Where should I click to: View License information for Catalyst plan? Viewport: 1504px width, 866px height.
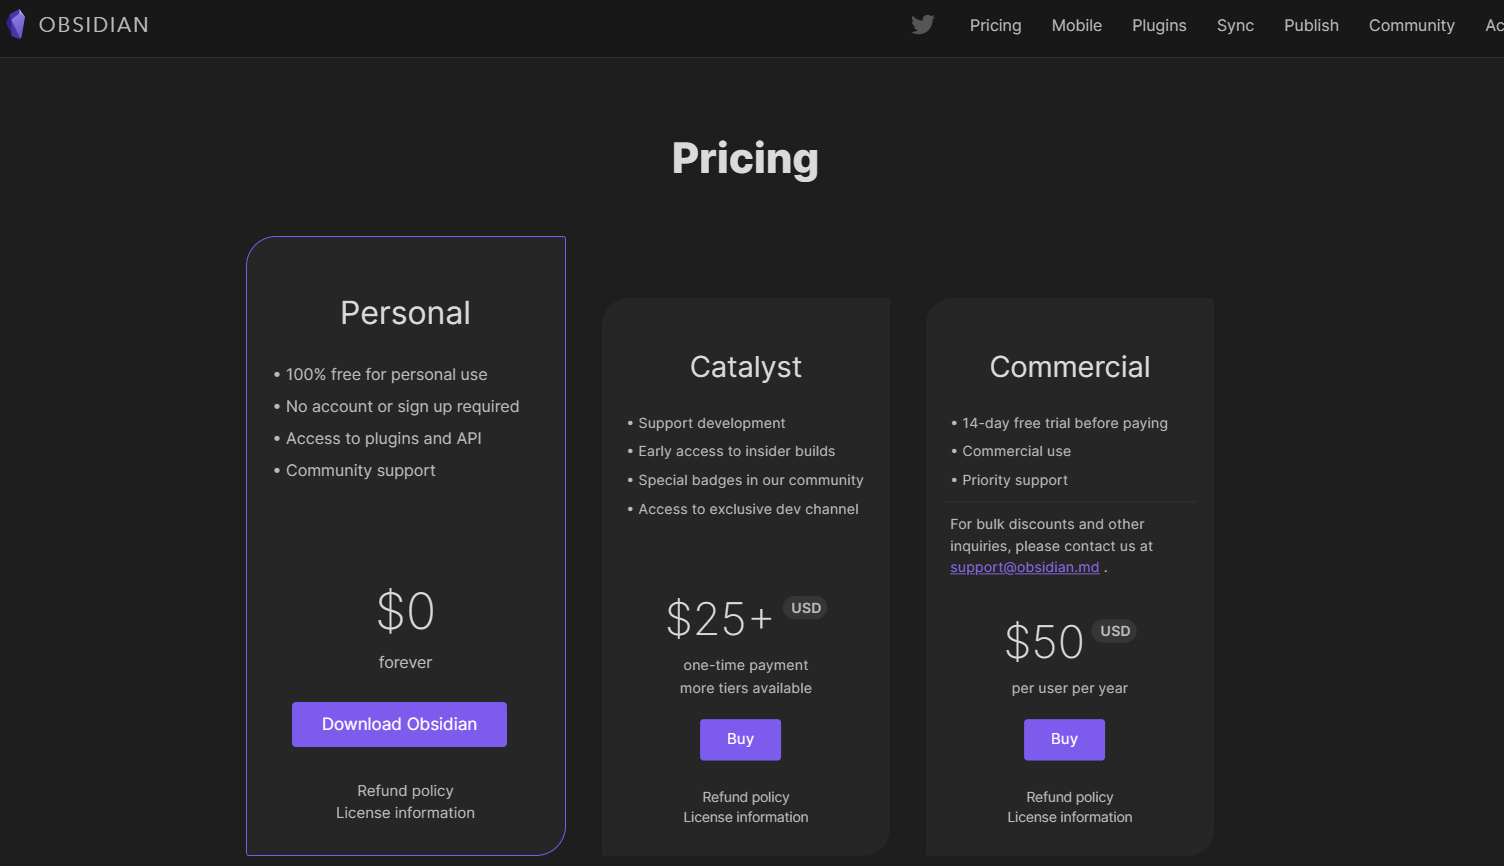click(746, 817)
